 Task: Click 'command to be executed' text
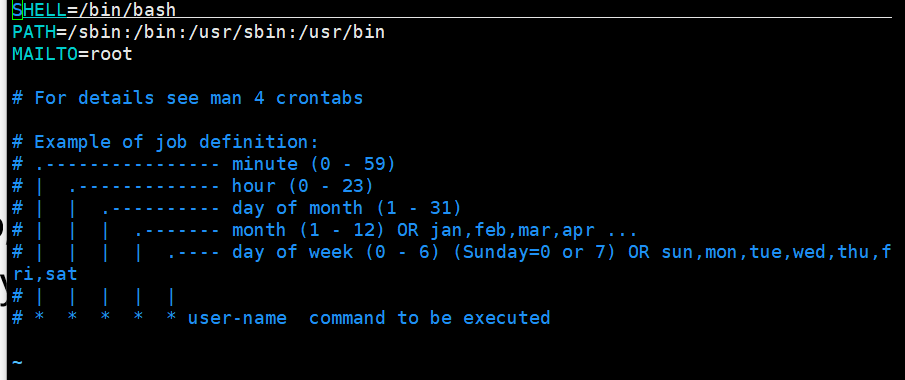[x=429, y=318]
